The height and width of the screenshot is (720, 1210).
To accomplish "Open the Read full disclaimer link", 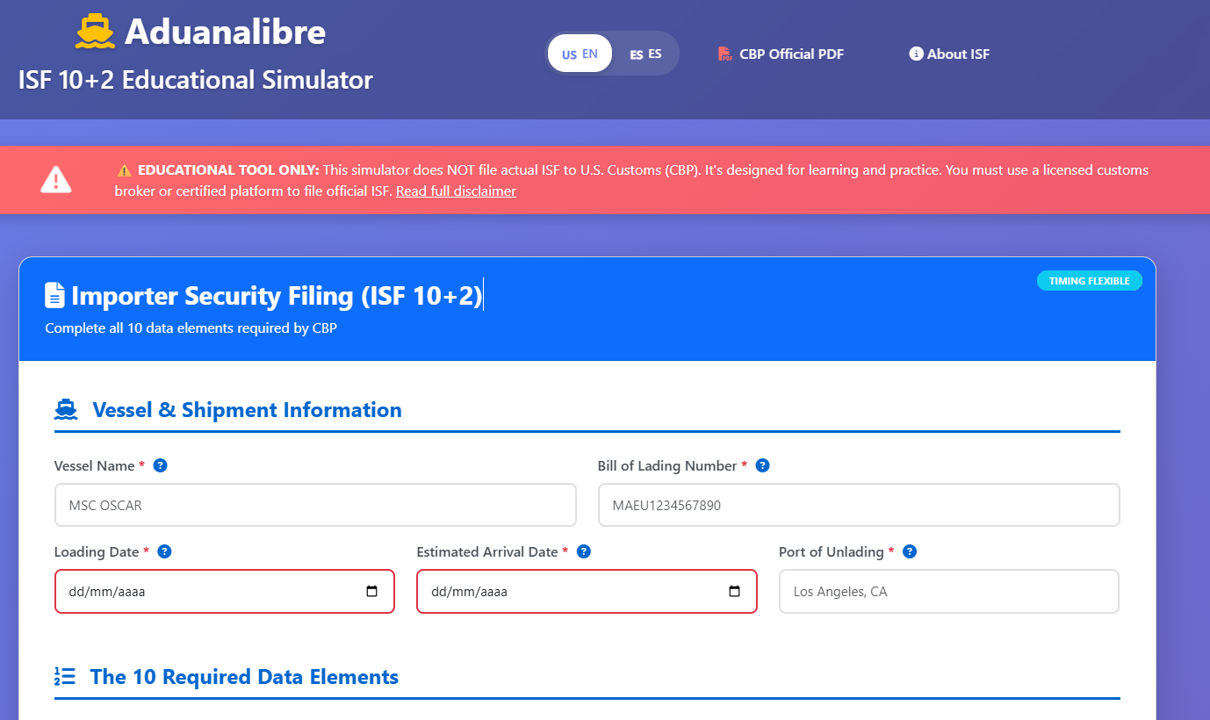I will (x=456, y=191).
